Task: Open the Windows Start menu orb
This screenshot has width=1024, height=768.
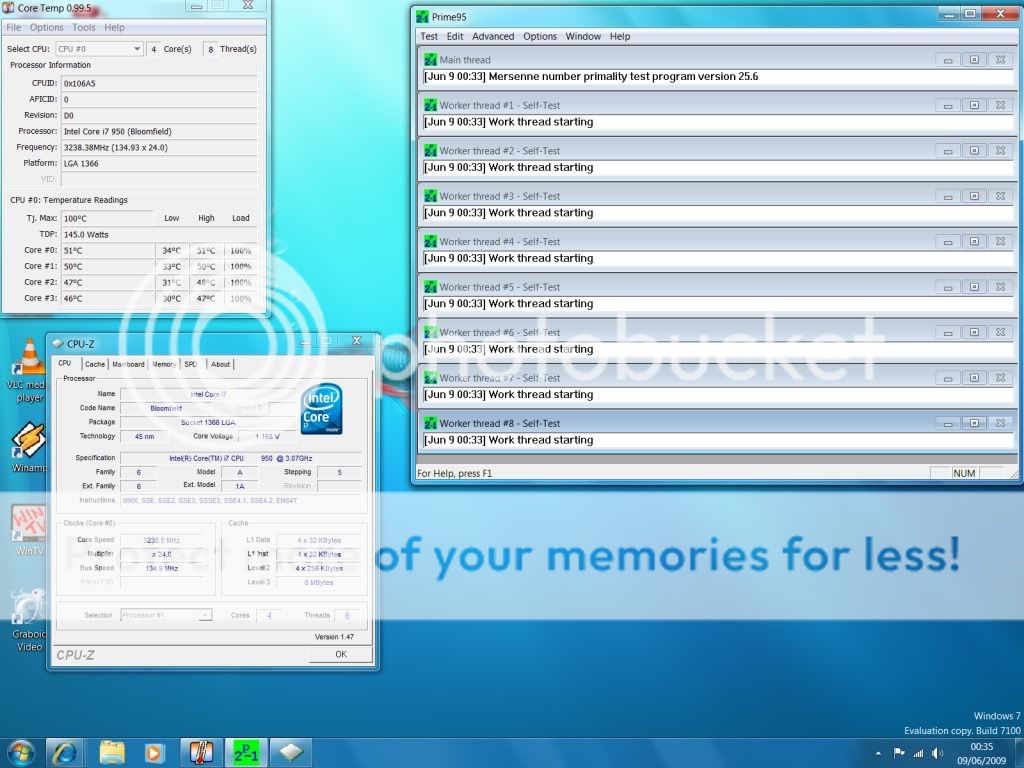Action: [20, 751]
